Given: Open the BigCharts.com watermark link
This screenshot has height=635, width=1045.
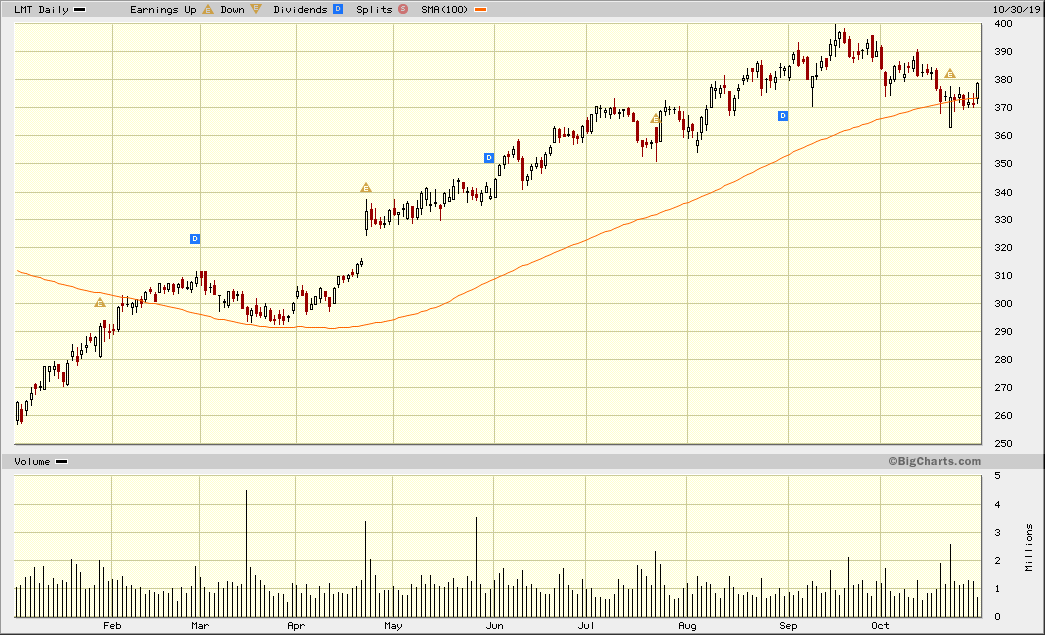Looking at the screenshot, I should tap(934, 461).
